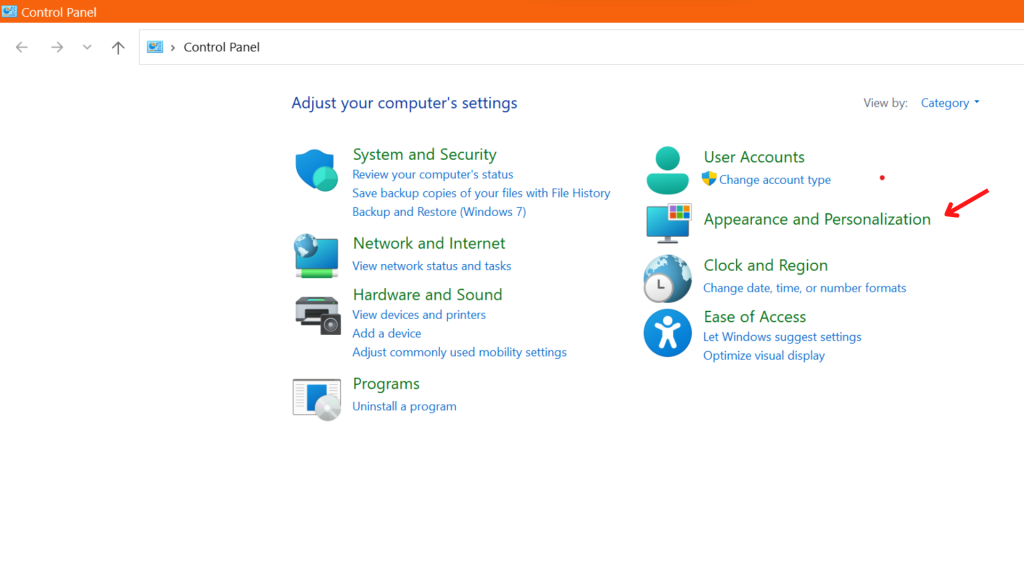Click the Network and Internet globe icon

316,255
